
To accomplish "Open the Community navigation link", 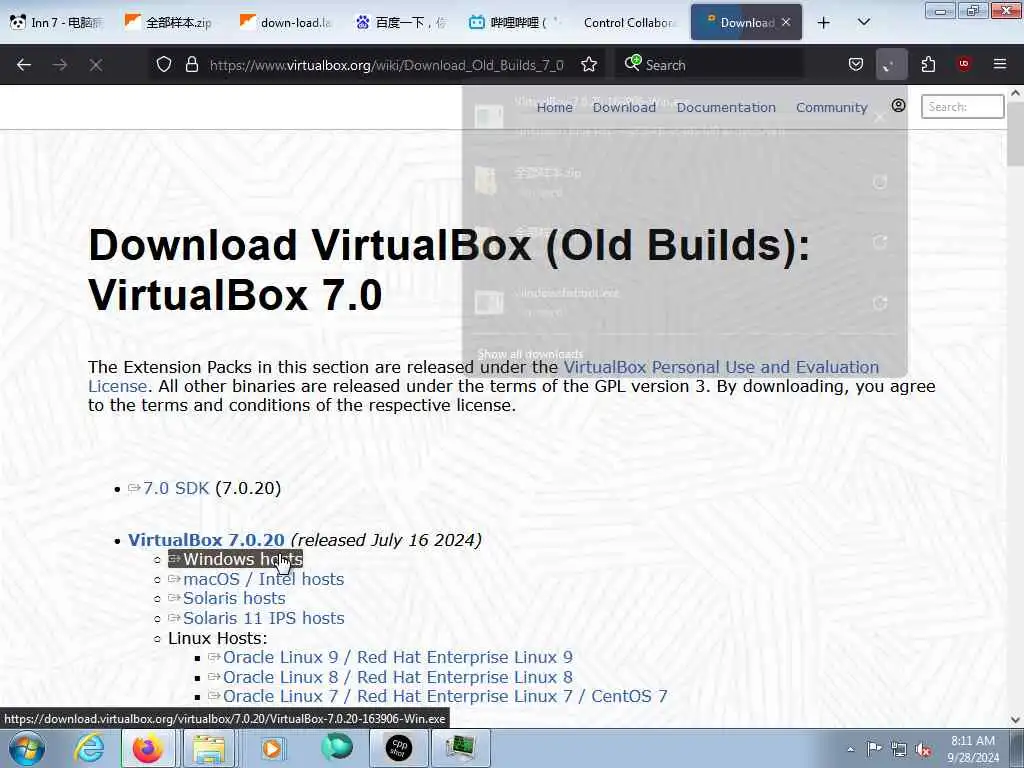I will pyautogui.click(x=831, y=107).
